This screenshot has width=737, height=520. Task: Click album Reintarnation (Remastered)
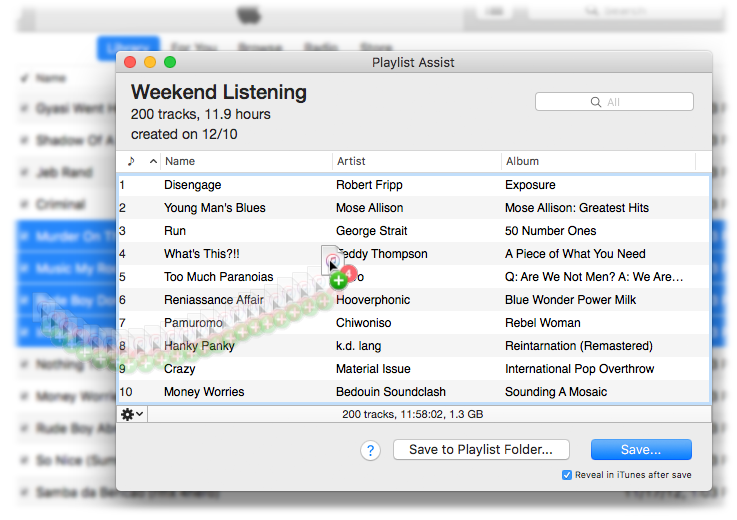pos(579,346)
